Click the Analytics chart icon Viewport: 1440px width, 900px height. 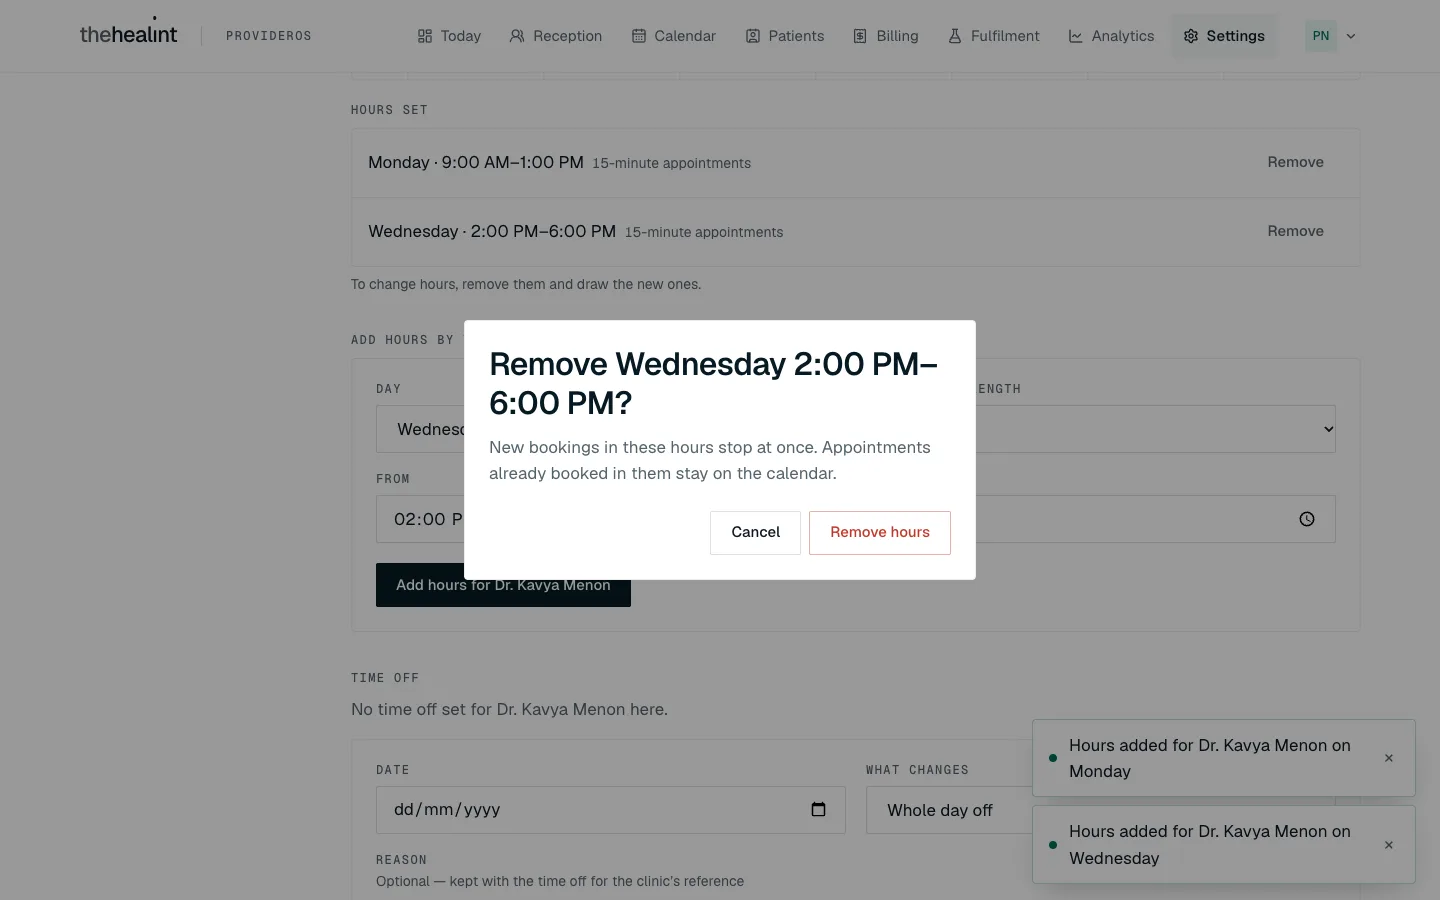1076,36
